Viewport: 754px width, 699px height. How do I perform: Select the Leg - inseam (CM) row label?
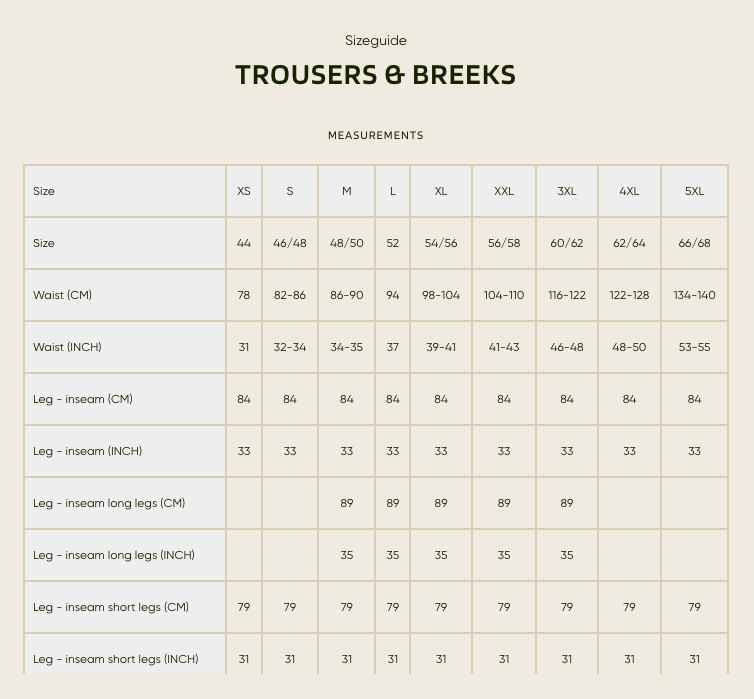pyautogui.click(x=83, y=399)
